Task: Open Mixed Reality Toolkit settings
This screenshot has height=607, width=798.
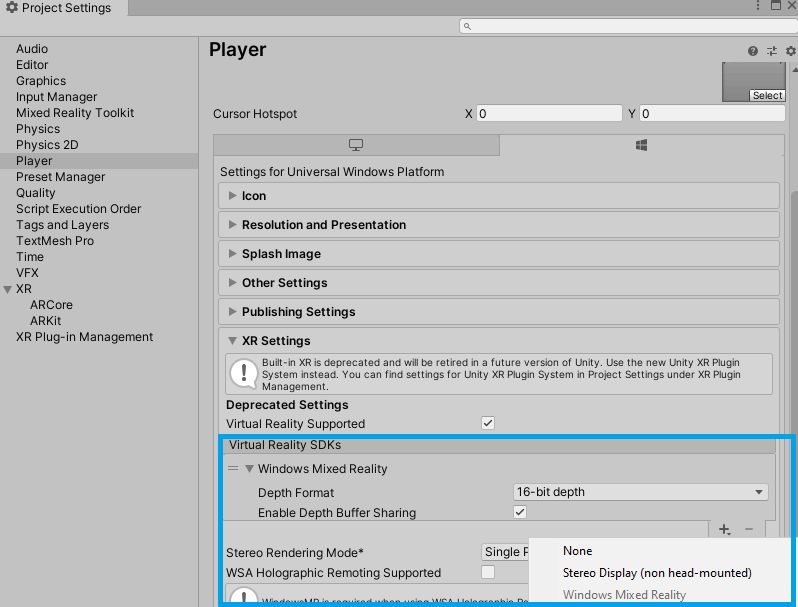Action: 75,113
